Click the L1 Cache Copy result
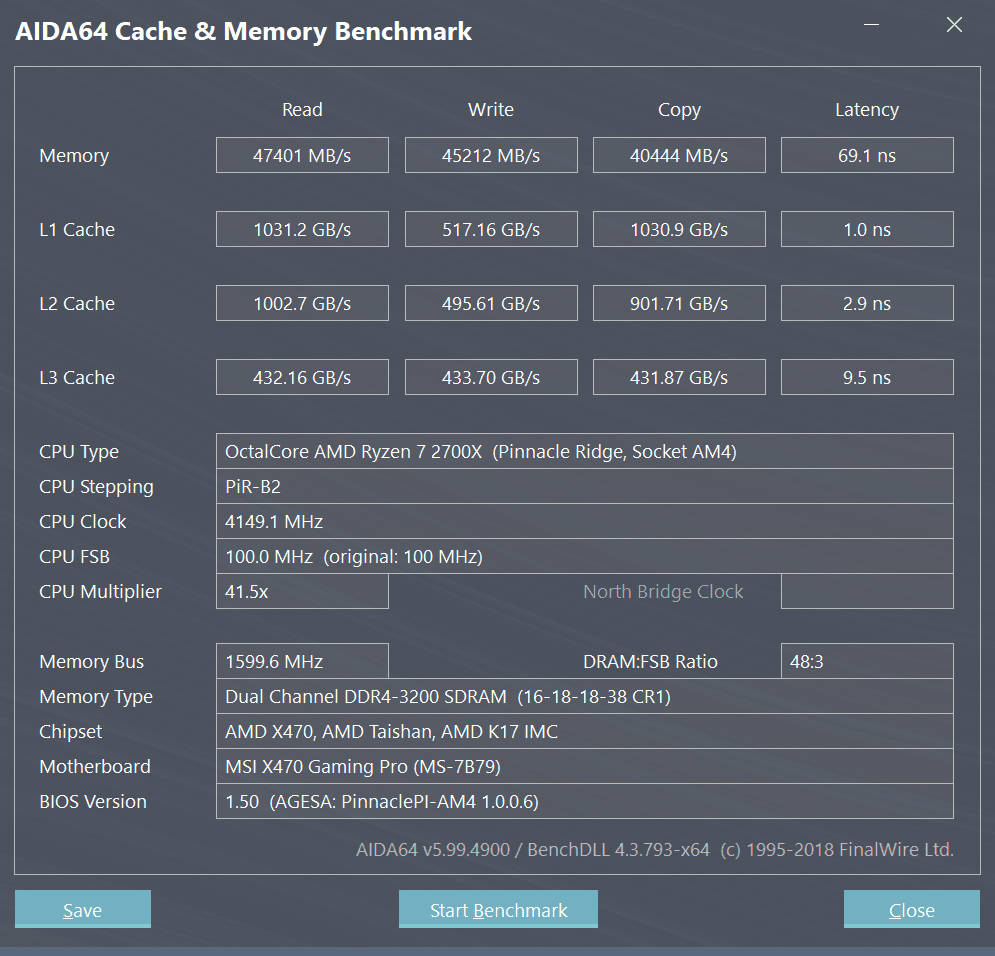 [x=679, y=230]
